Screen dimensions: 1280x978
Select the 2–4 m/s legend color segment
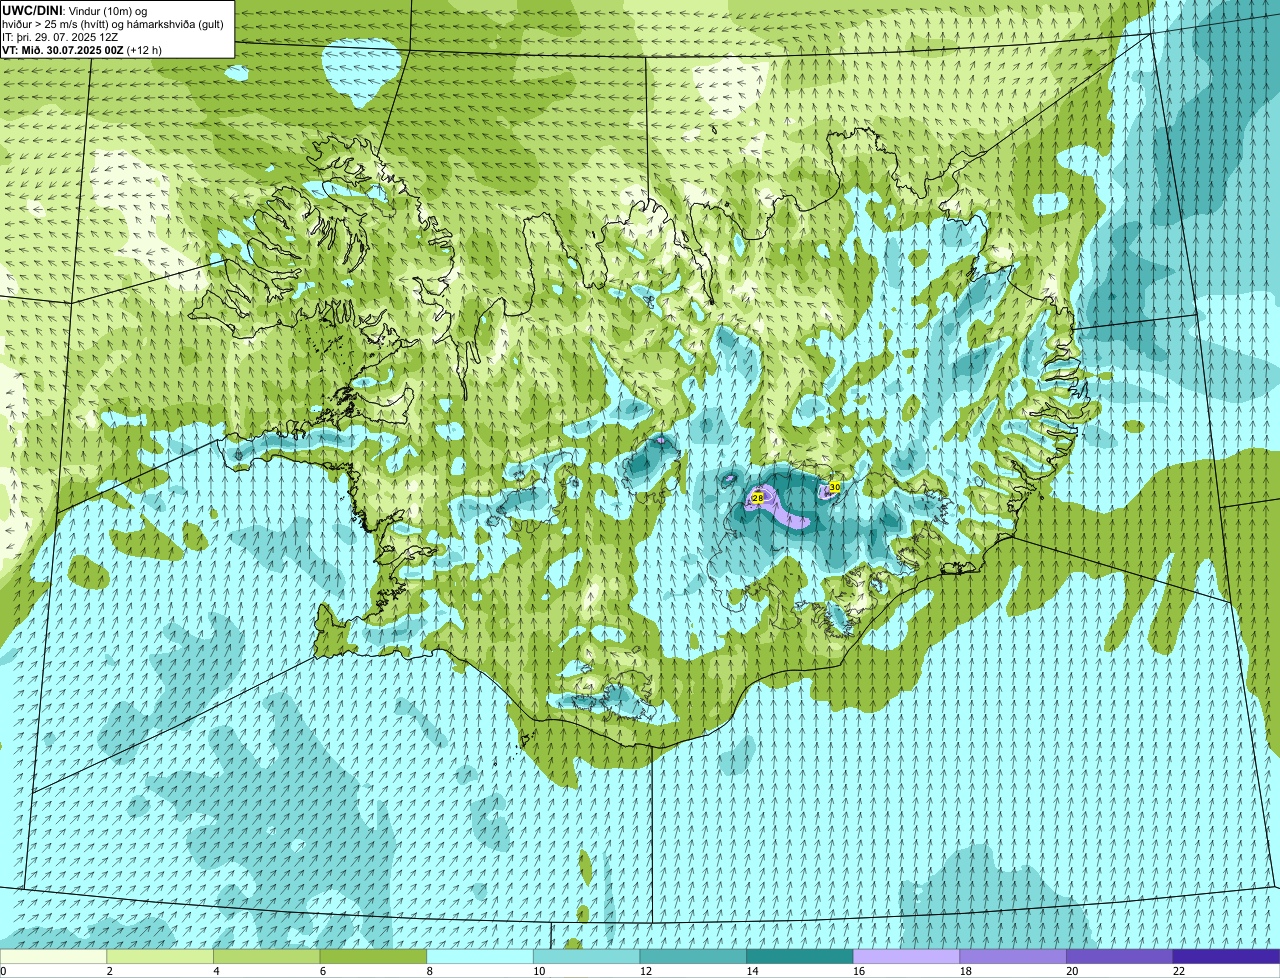click(160, 956)
